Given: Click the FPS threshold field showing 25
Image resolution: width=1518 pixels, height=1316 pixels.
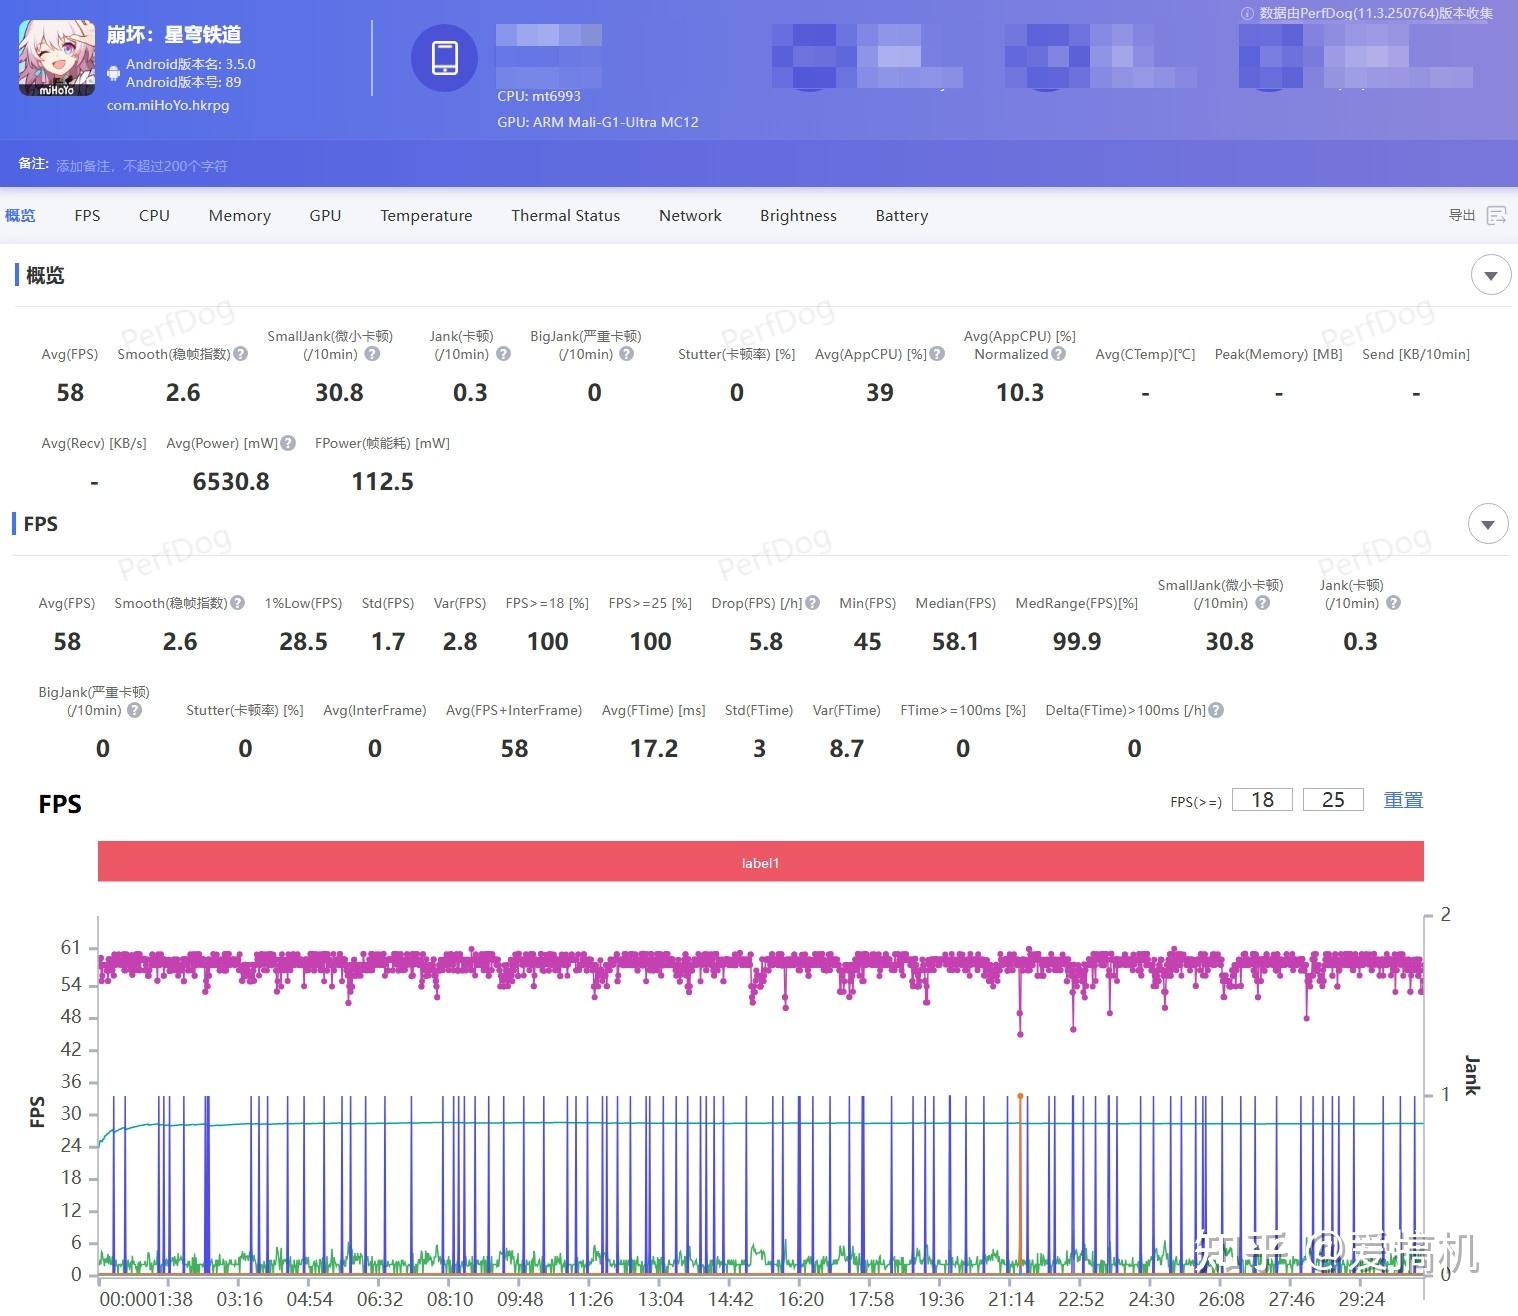Looking at the screenshot, I should pyautogui.click(x=1332, y=800).
